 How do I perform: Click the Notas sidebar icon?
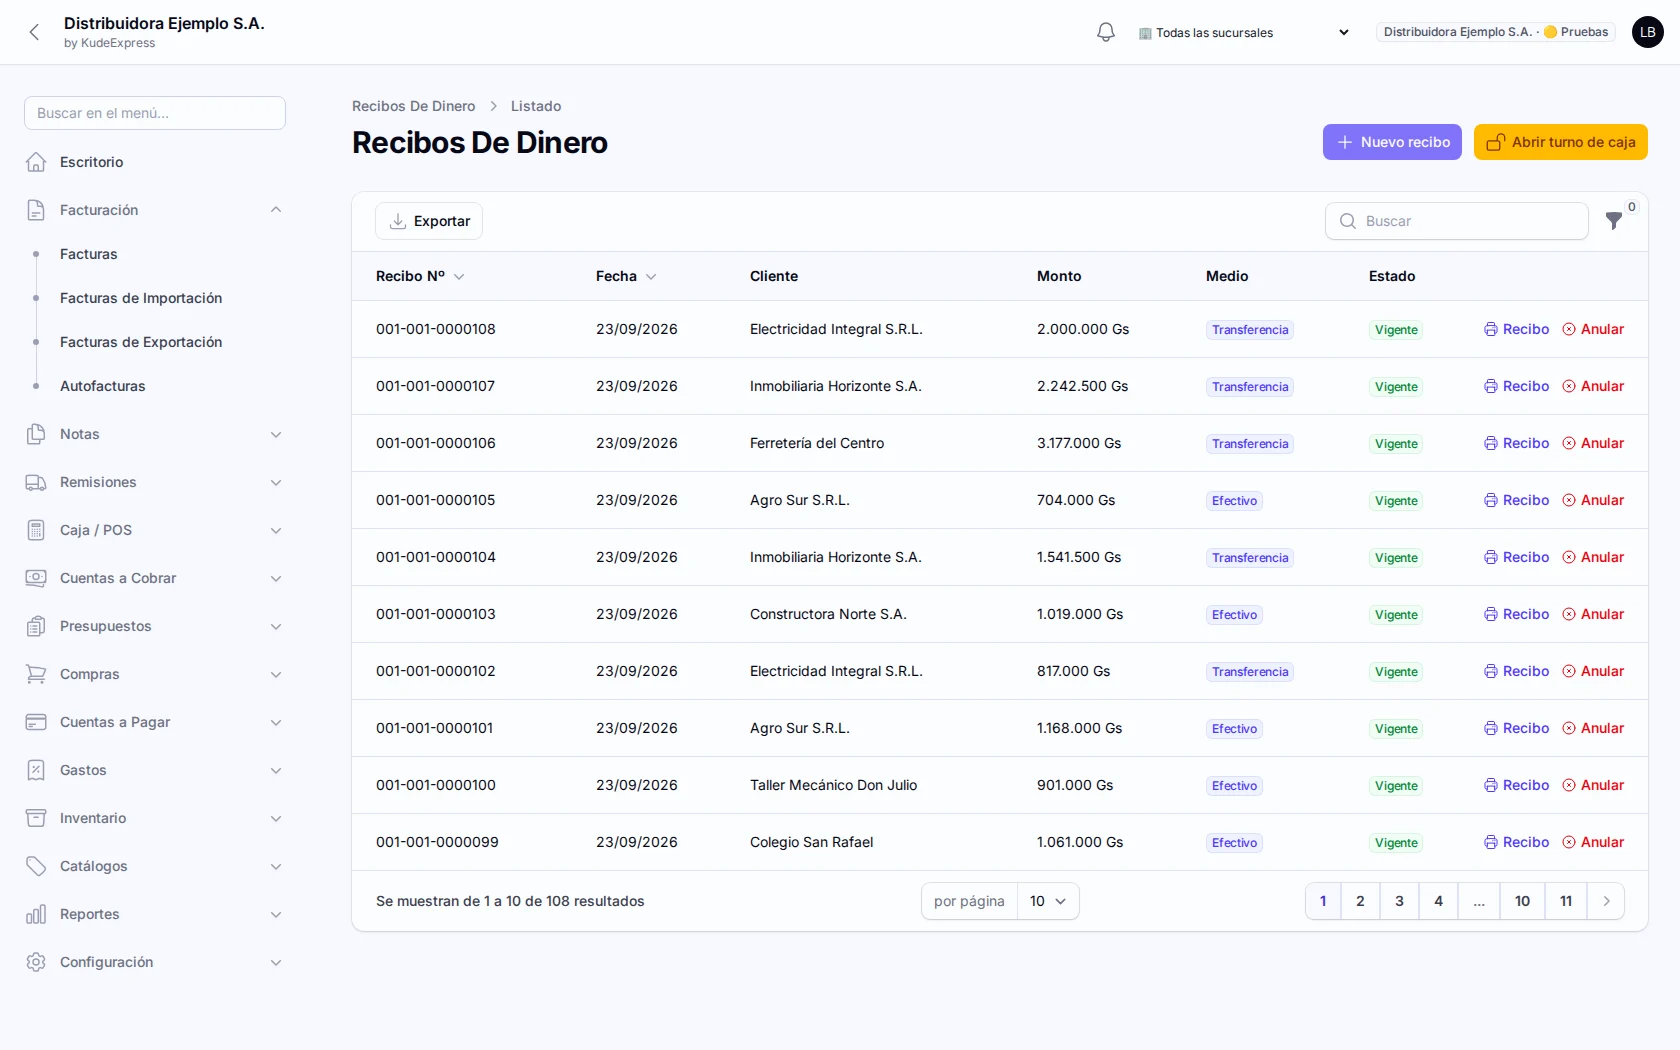(x=36, y=434)
